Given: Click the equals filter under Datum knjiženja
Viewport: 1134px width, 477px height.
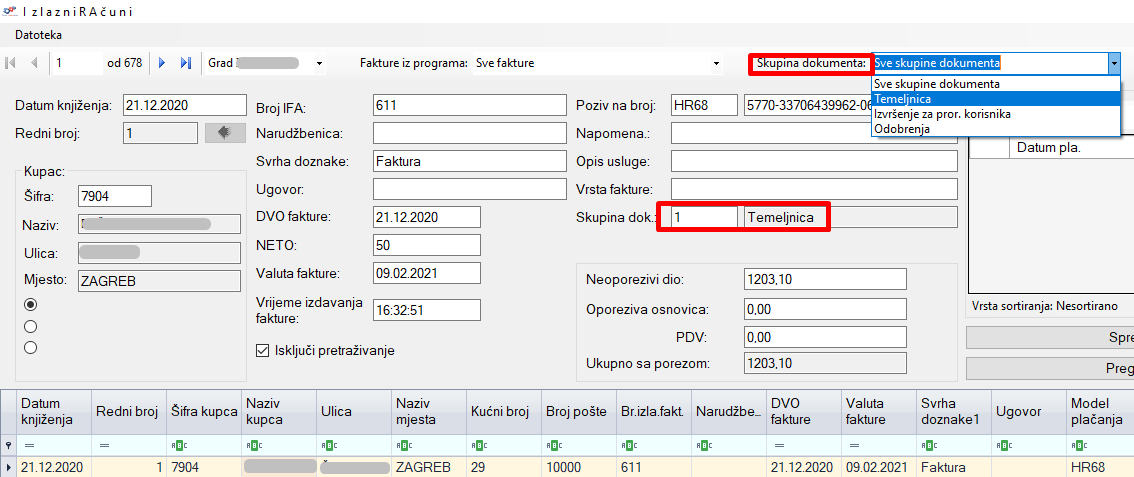Looking at the screenshot, I should pos(29,445).
